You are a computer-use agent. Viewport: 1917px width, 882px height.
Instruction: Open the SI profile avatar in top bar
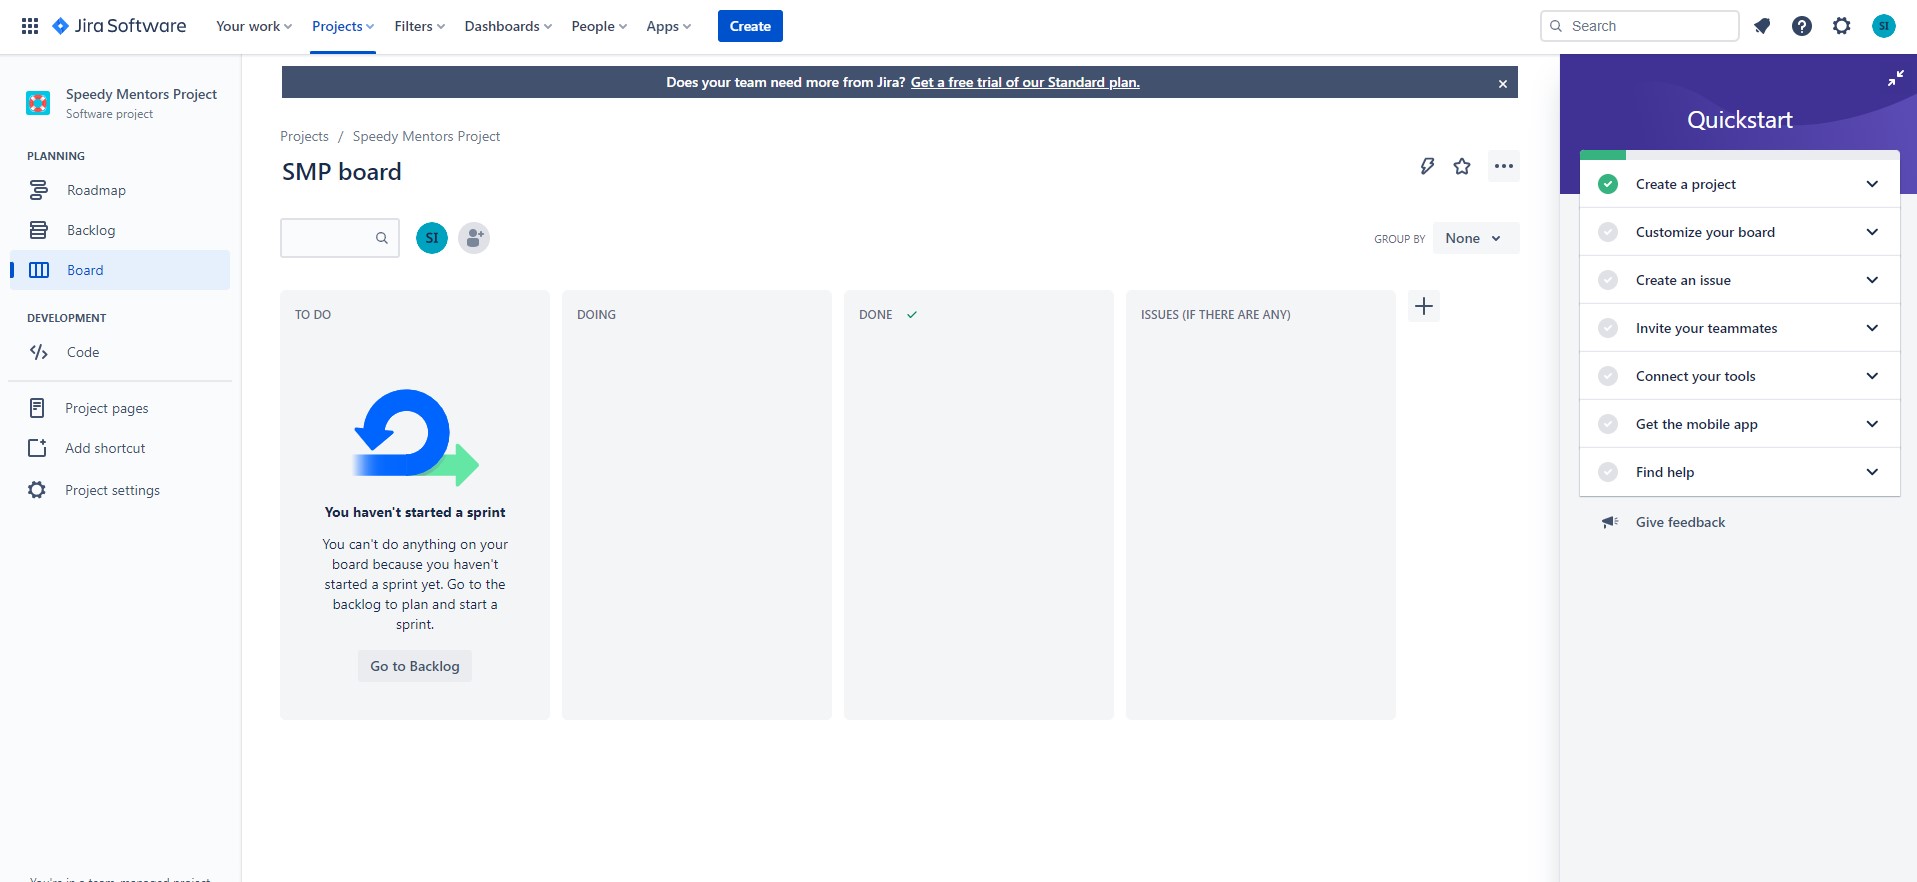tap(1884, 26)
